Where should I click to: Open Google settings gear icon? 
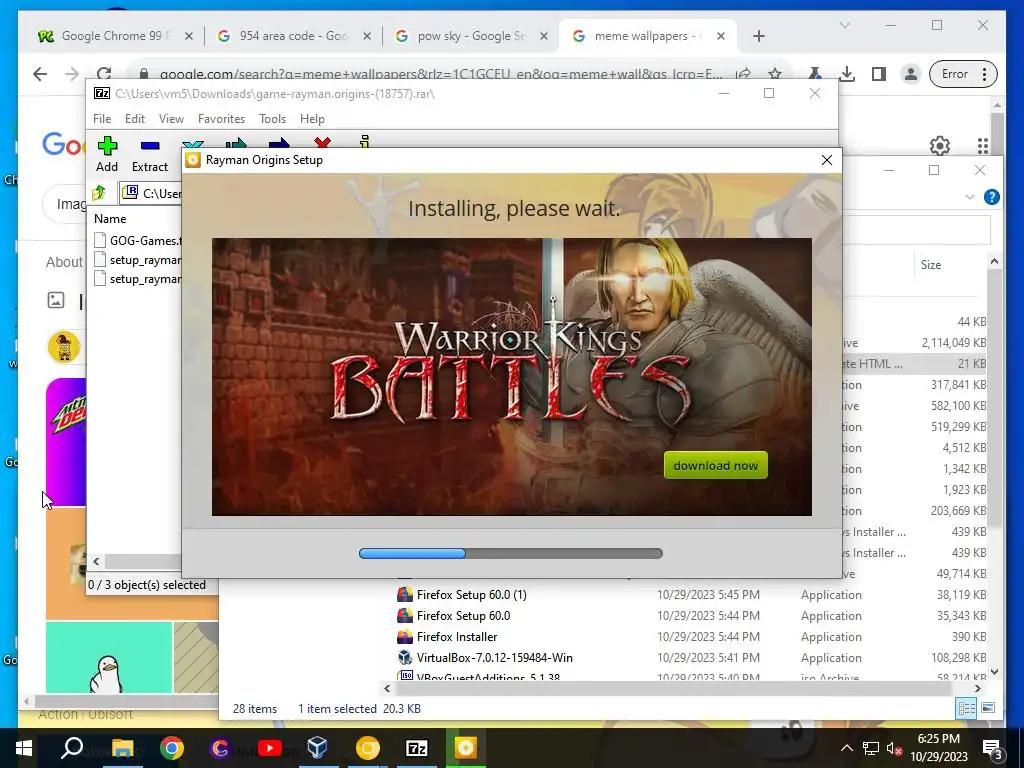coord(940,145)
